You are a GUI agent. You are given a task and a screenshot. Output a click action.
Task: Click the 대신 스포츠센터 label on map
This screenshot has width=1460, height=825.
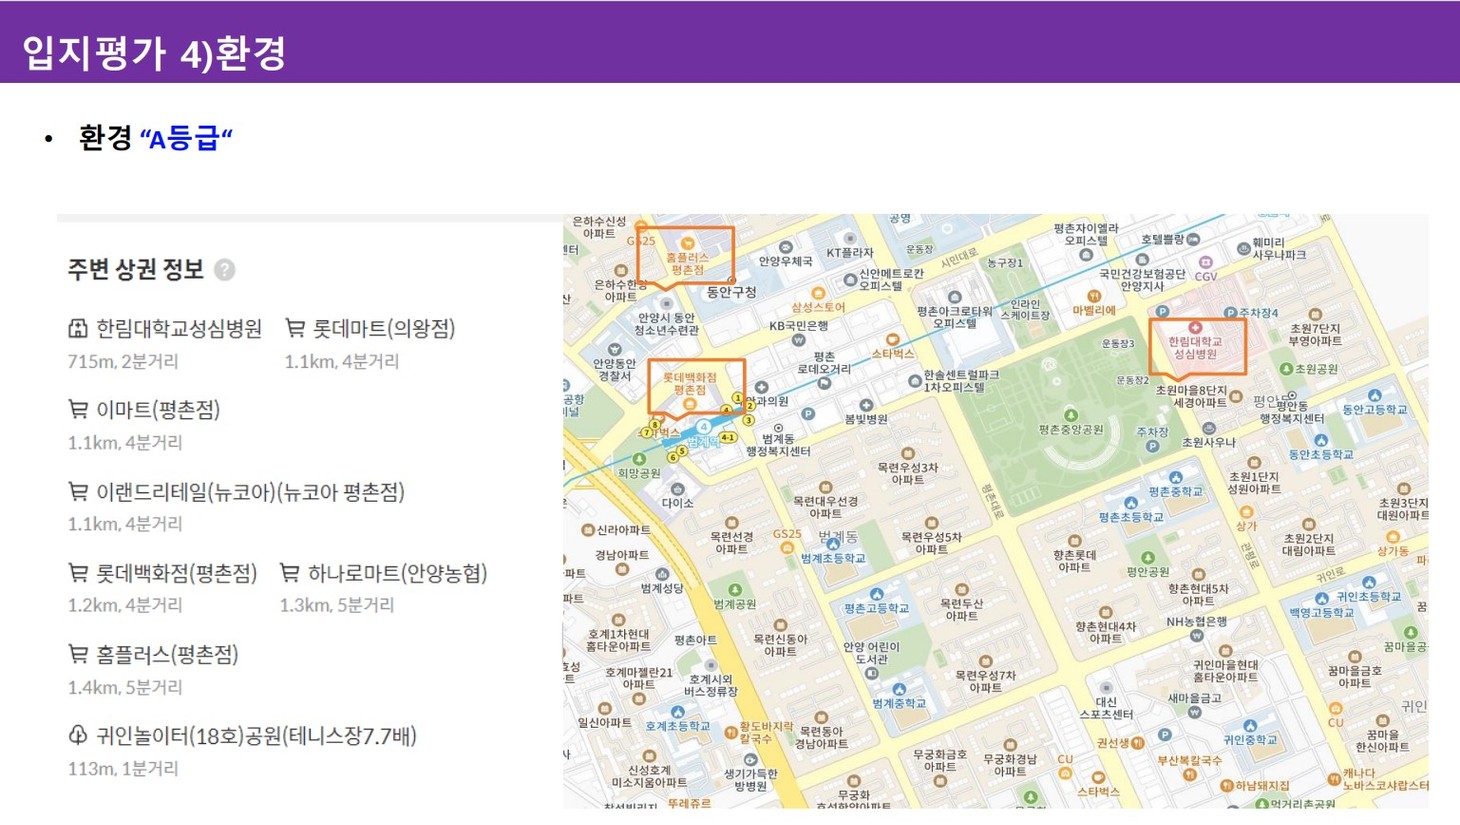pos(1106,708)
